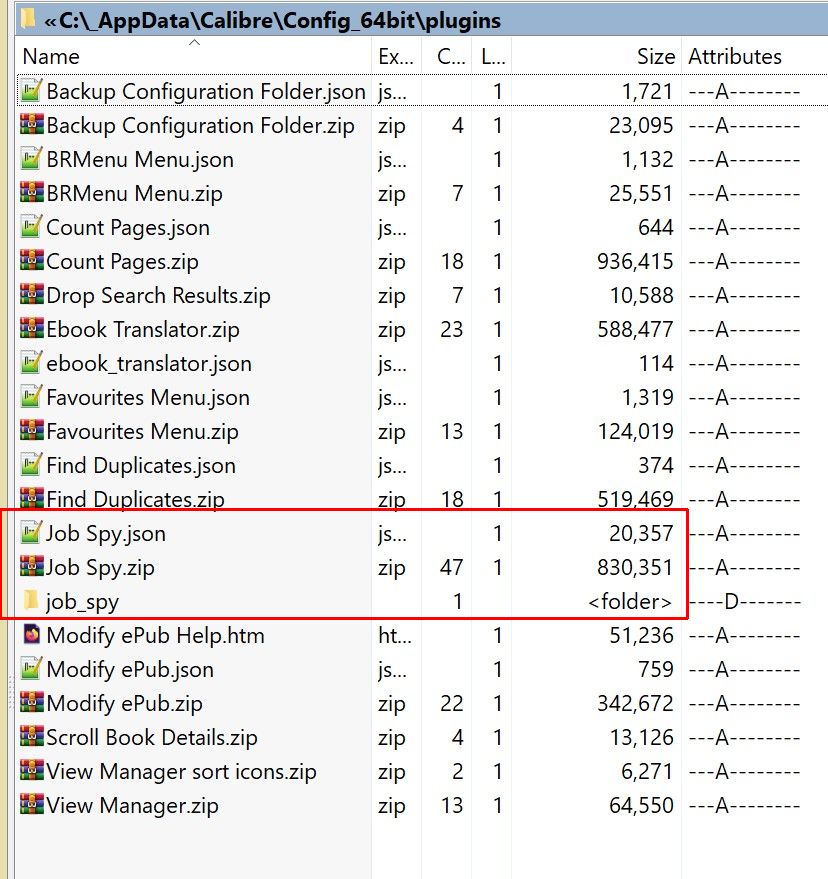
Task: Click the size value 51,236
Action: coord(641,636)
